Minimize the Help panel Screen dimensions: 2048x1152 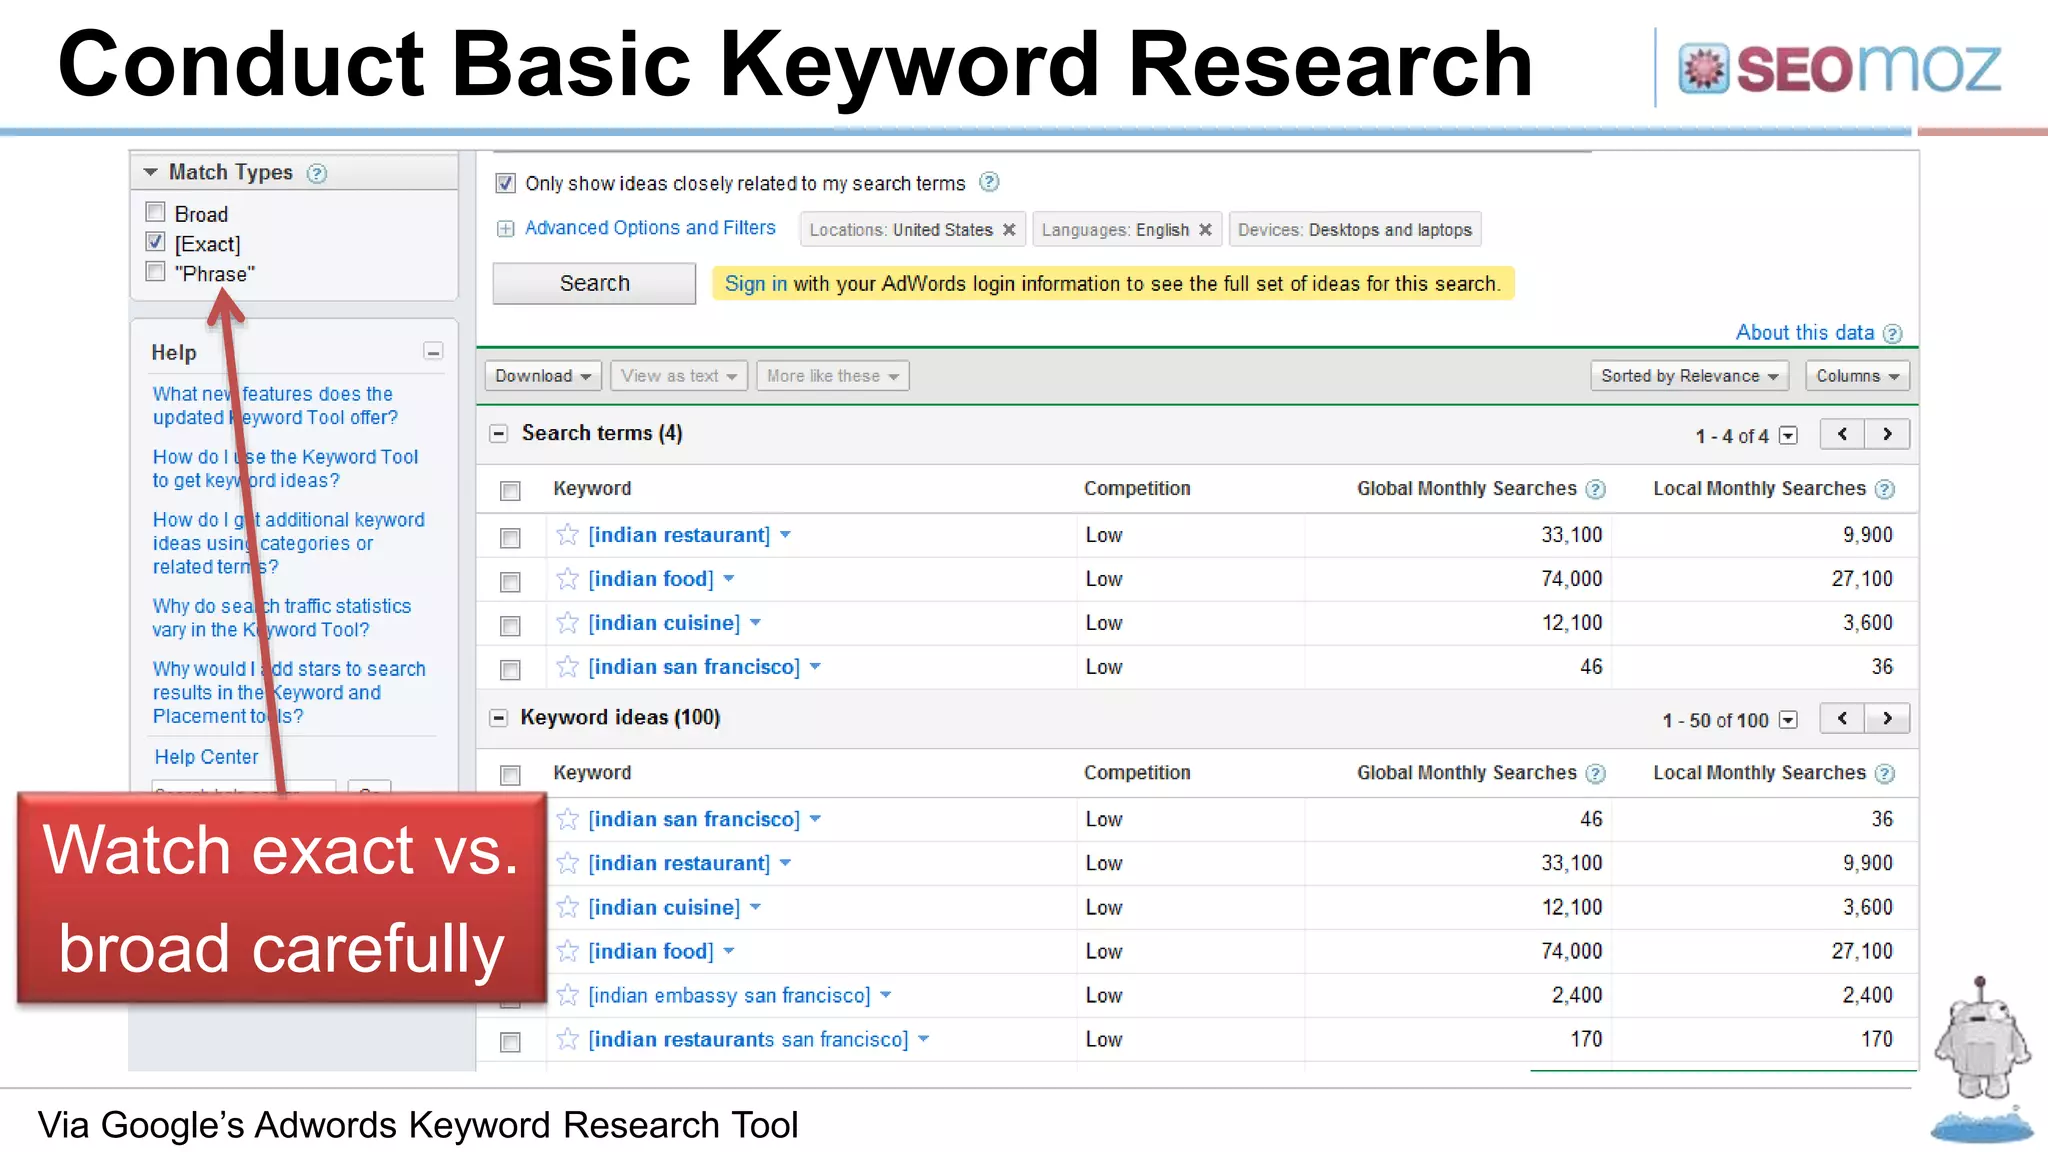433,352
